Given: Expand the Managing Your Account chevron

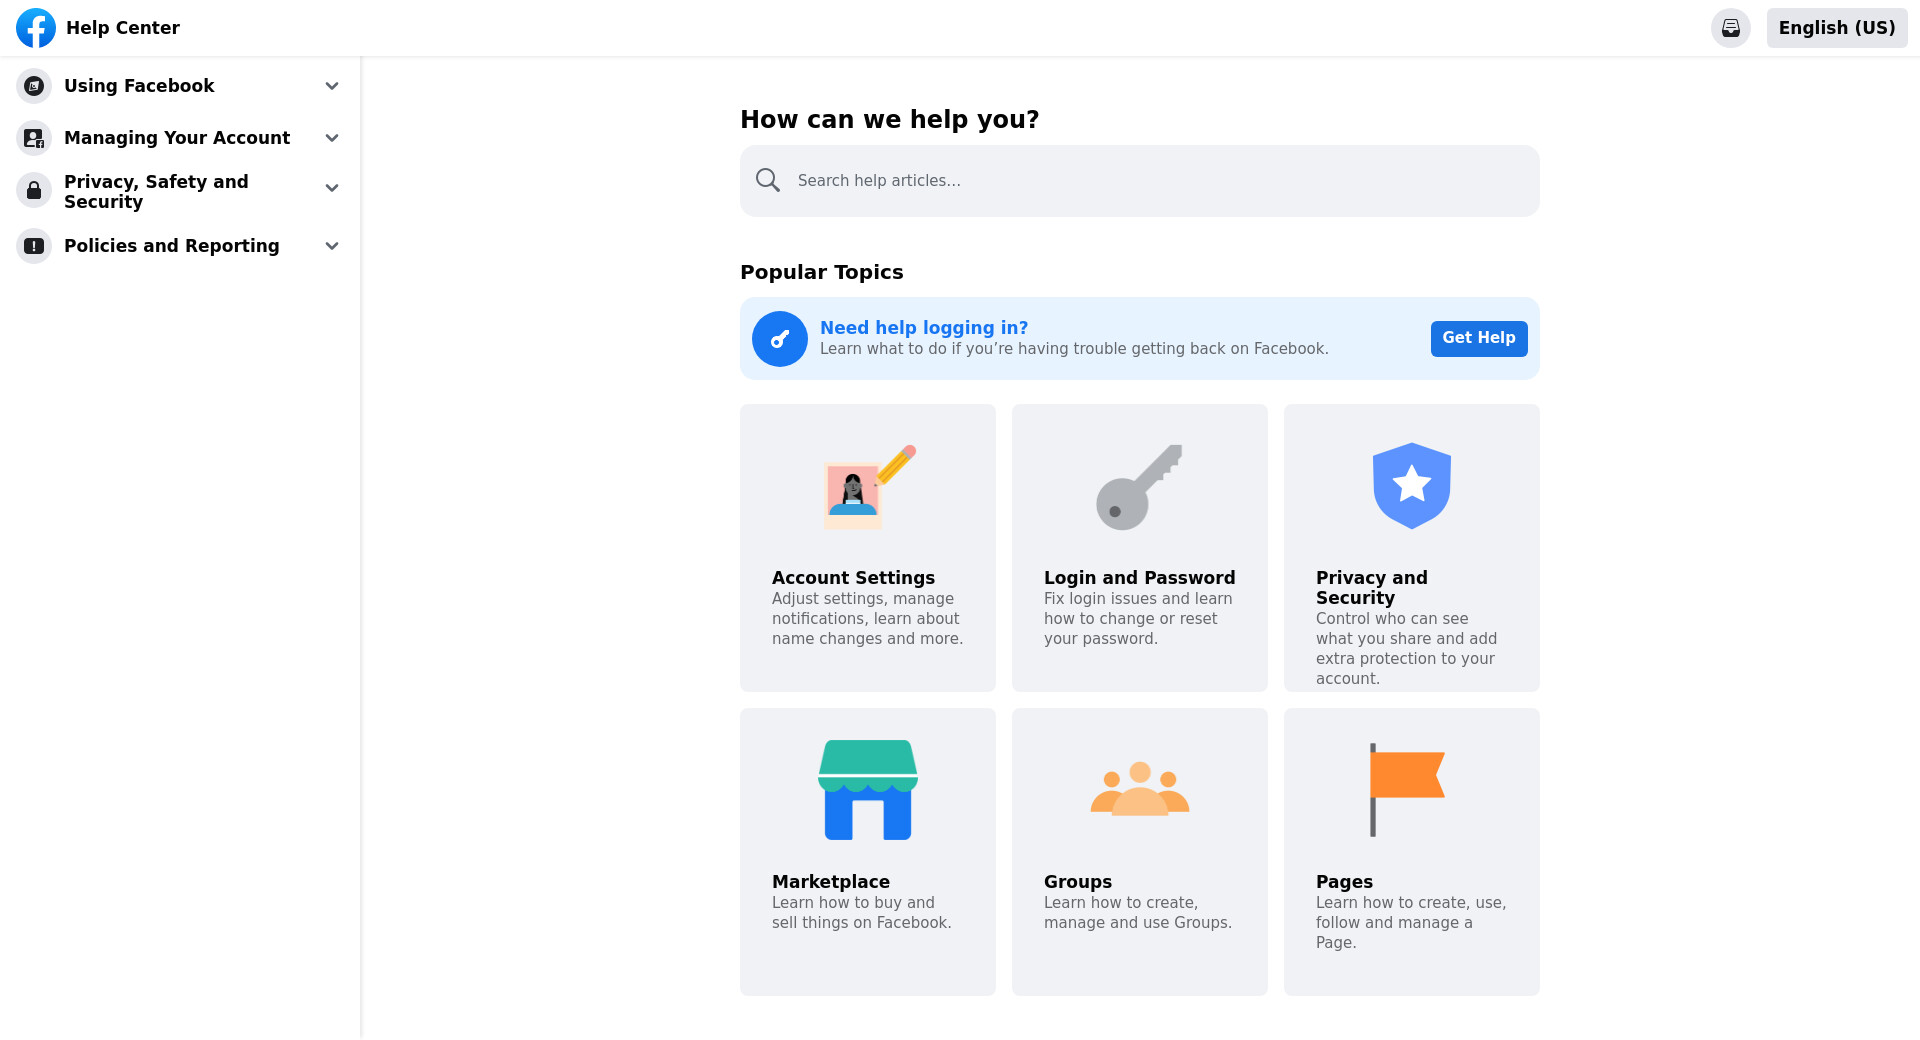Looking at the screenshot, I should coord(332,138).
